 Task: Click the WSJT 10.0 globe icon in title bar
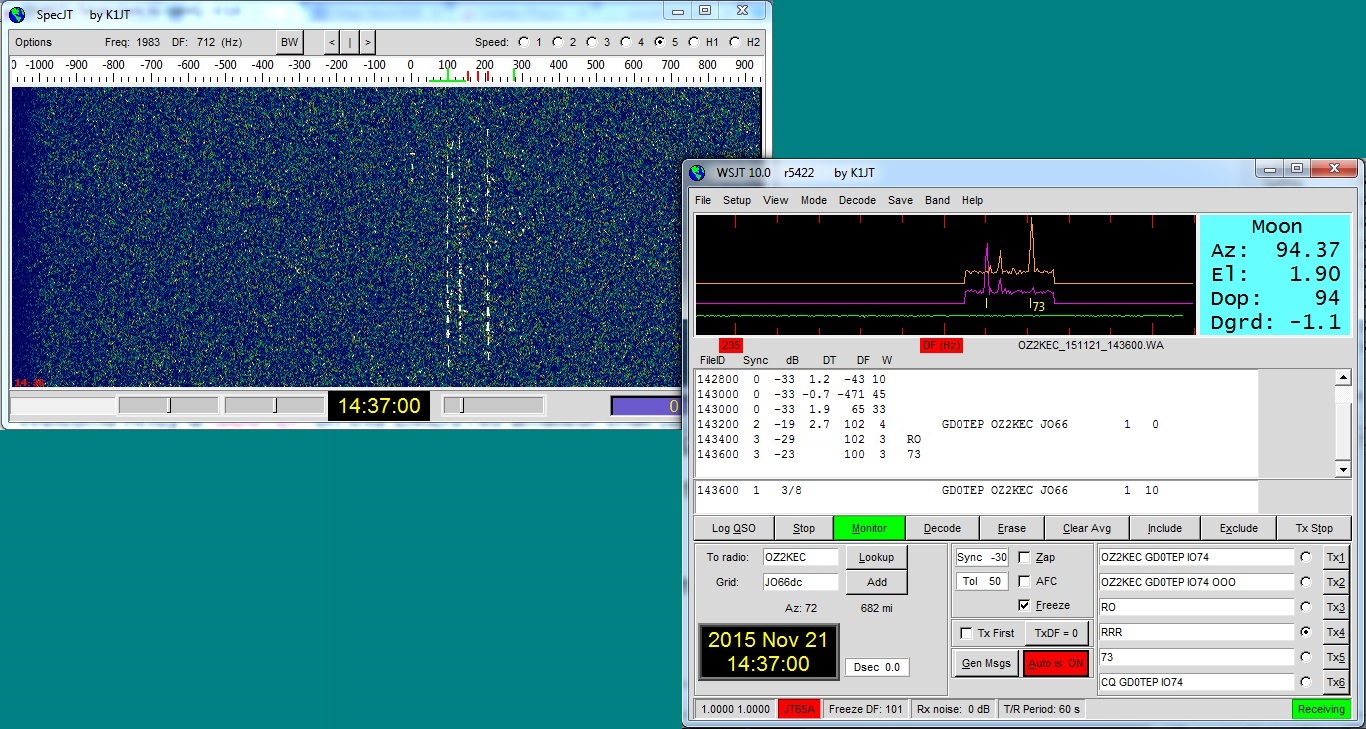click(698, 172)
